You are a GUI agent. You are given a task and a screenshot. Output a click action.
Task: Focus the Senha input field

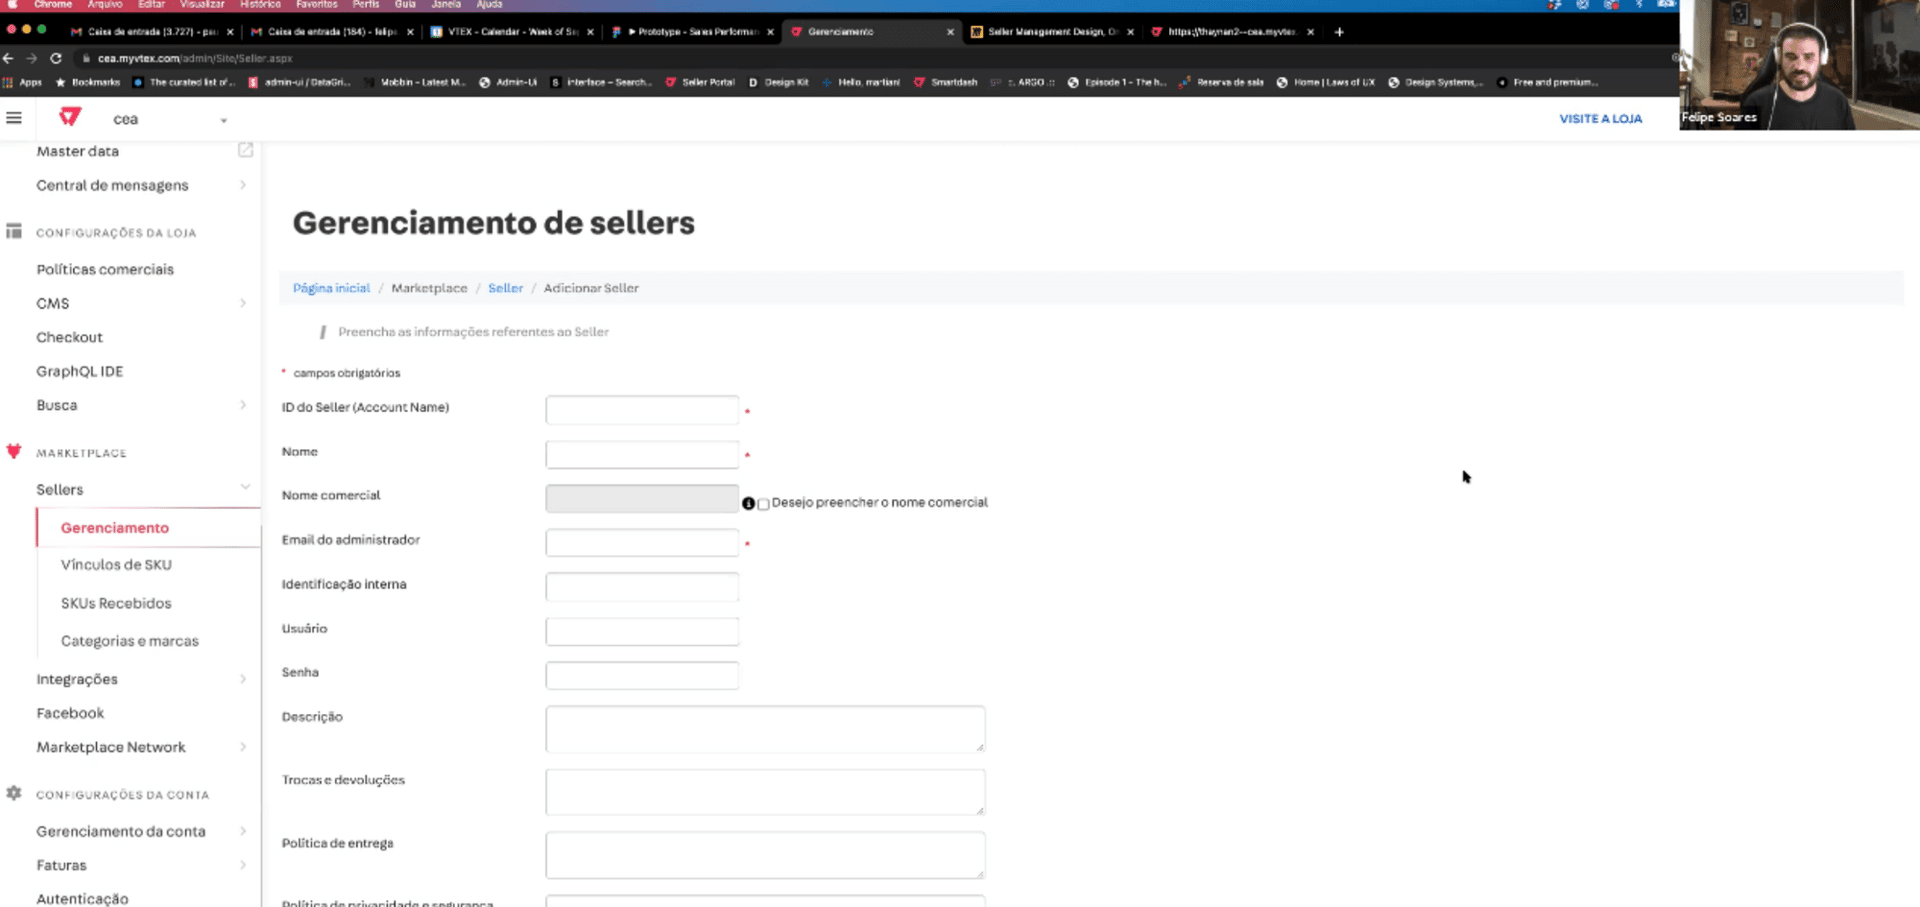pyautogui.click(x=642, y=675)
